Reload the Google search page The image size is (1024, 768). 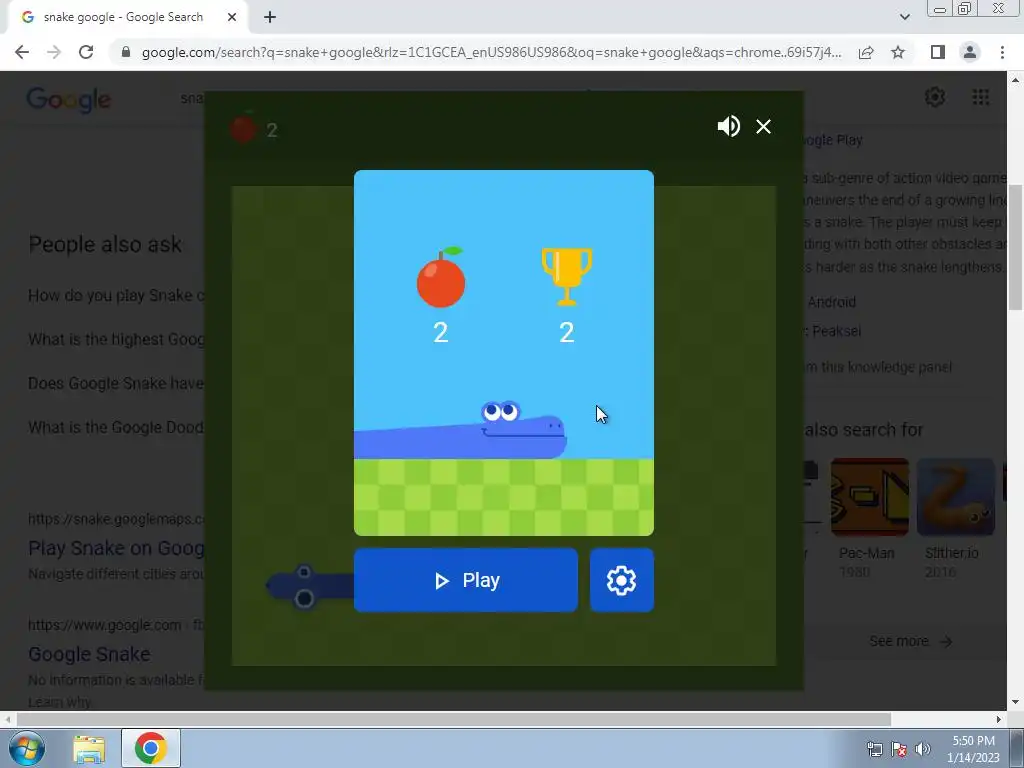tap(86, 52)
